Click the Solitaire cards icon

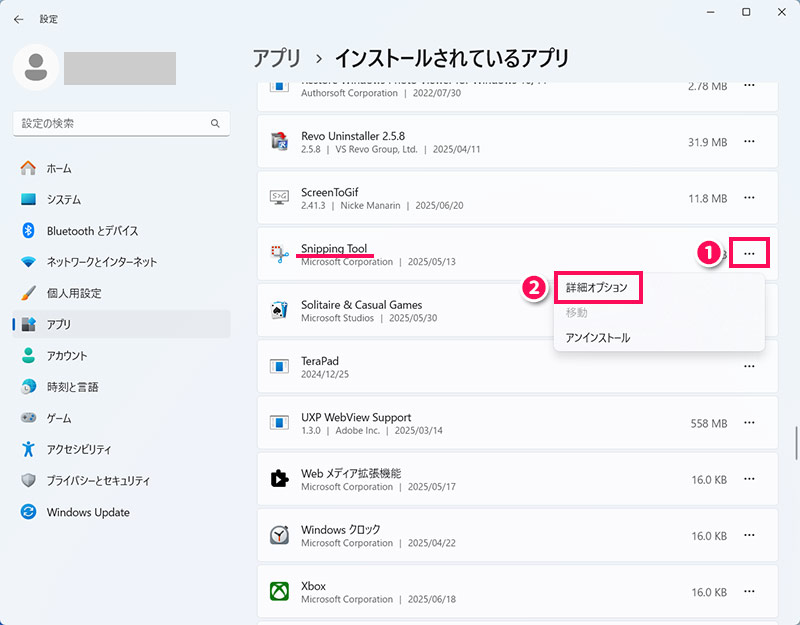point(279,310)
